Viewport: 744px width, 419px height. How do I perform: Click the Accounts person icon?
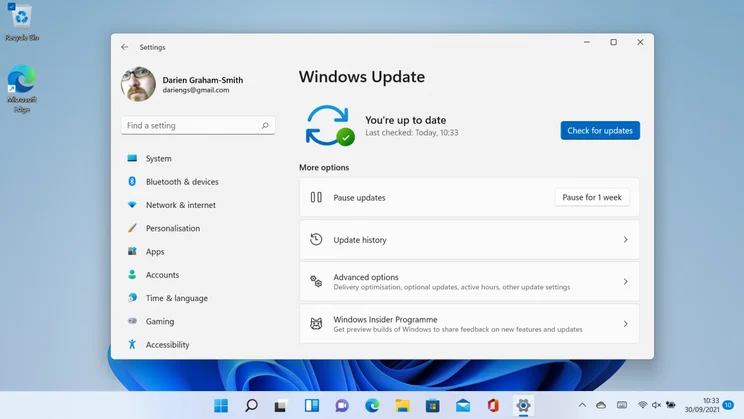[132, 274]
